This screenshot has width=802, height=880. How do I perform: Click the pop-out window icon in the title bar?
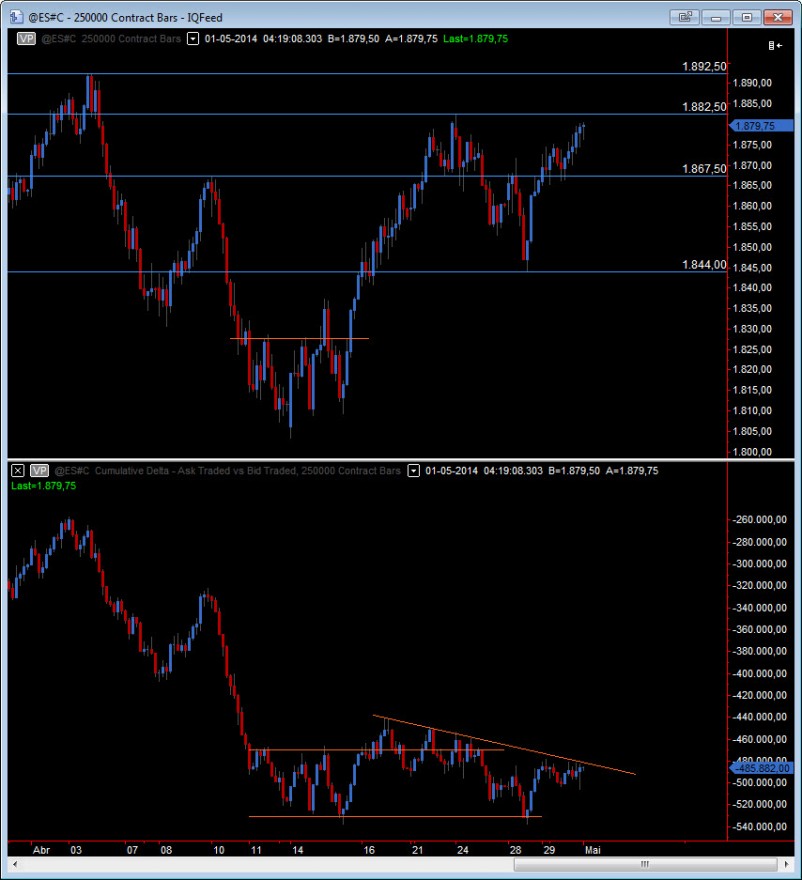[684, 17]
